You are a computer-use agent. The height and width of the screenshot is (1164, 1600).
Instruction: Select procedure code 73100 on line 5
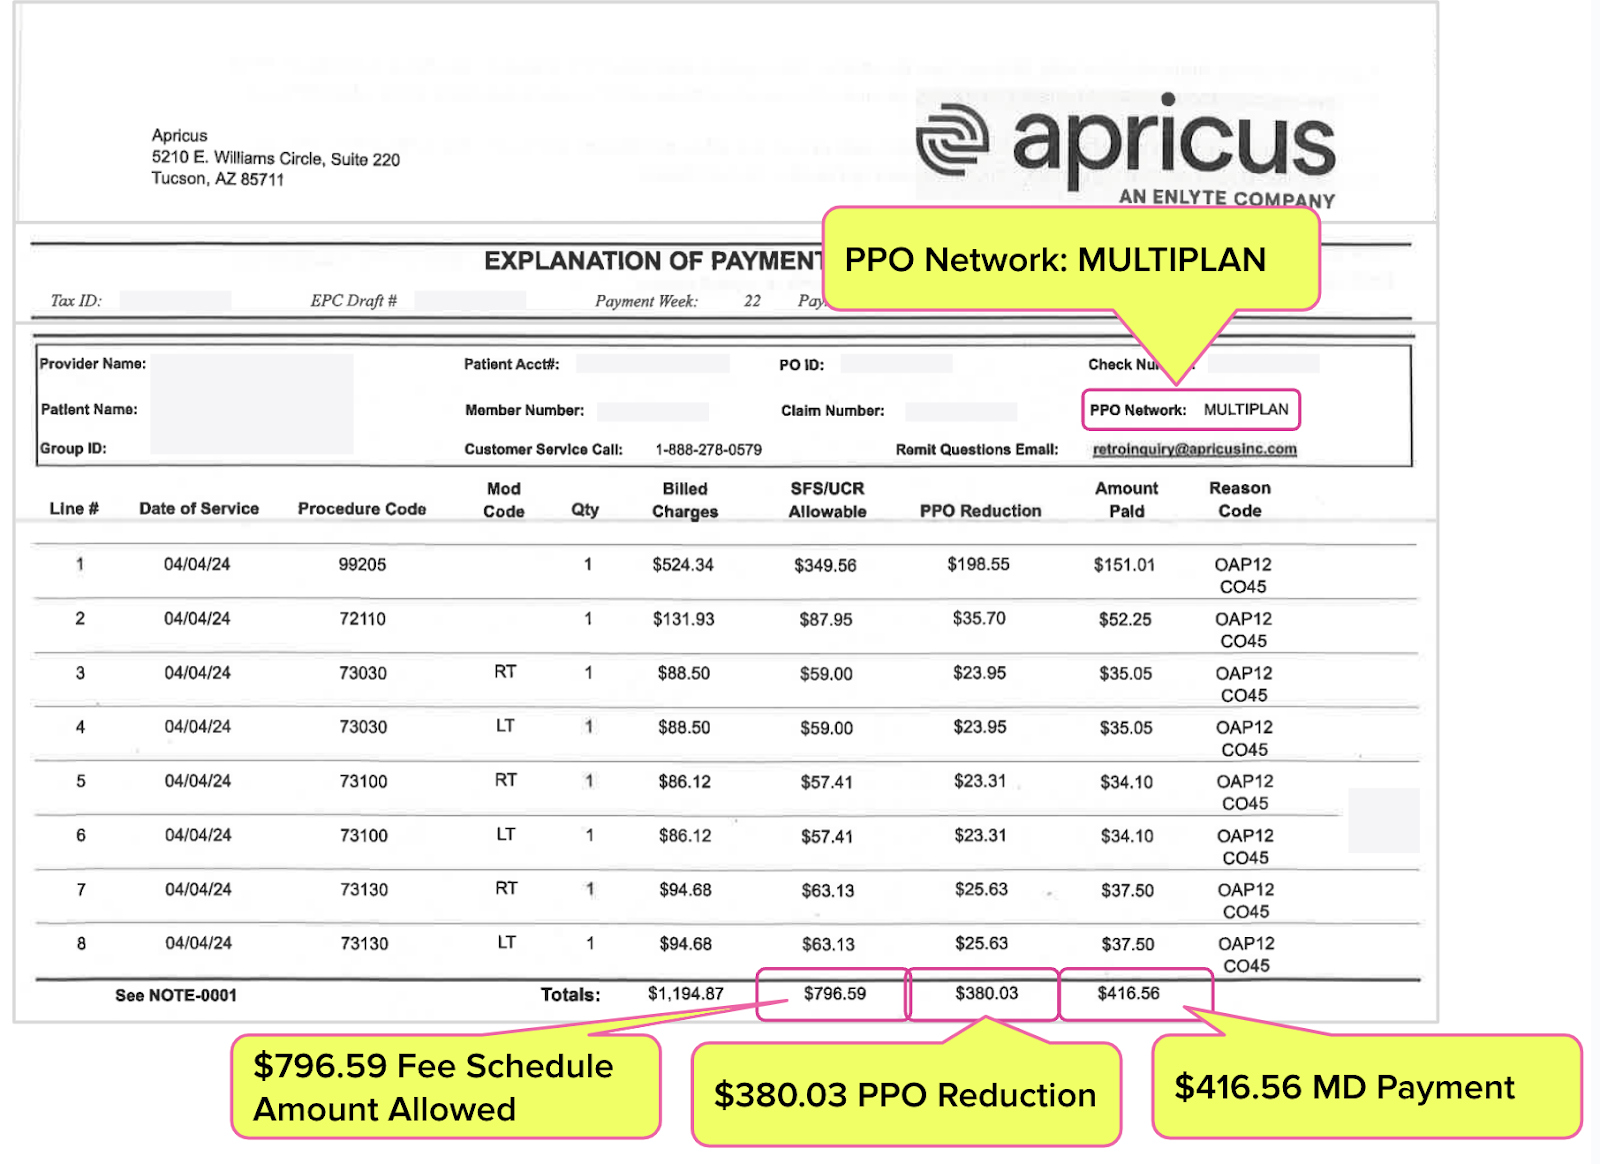tap(364, 782)
